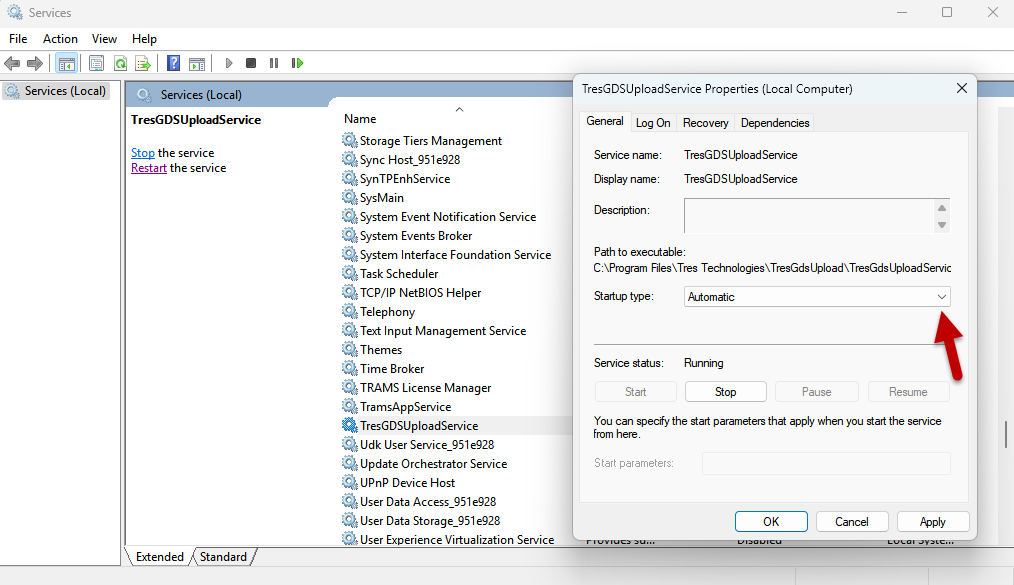Screen dimensions: 1014x585
Task: Click the Restart service toolbar icon
Action: (297, 62)
